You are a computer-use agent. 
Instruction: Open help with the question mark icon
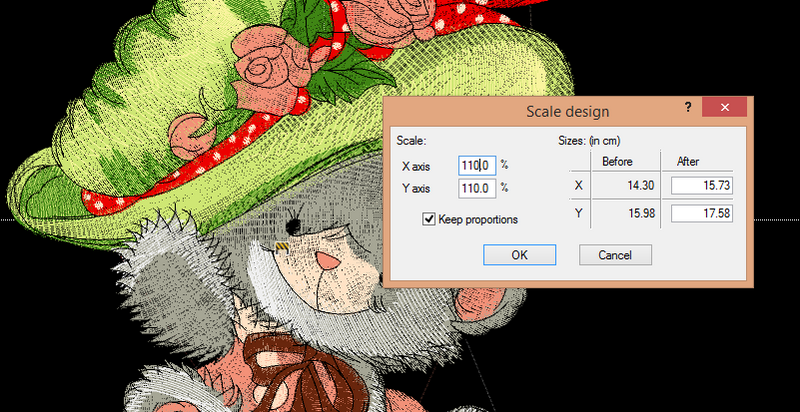click(688, 108)
